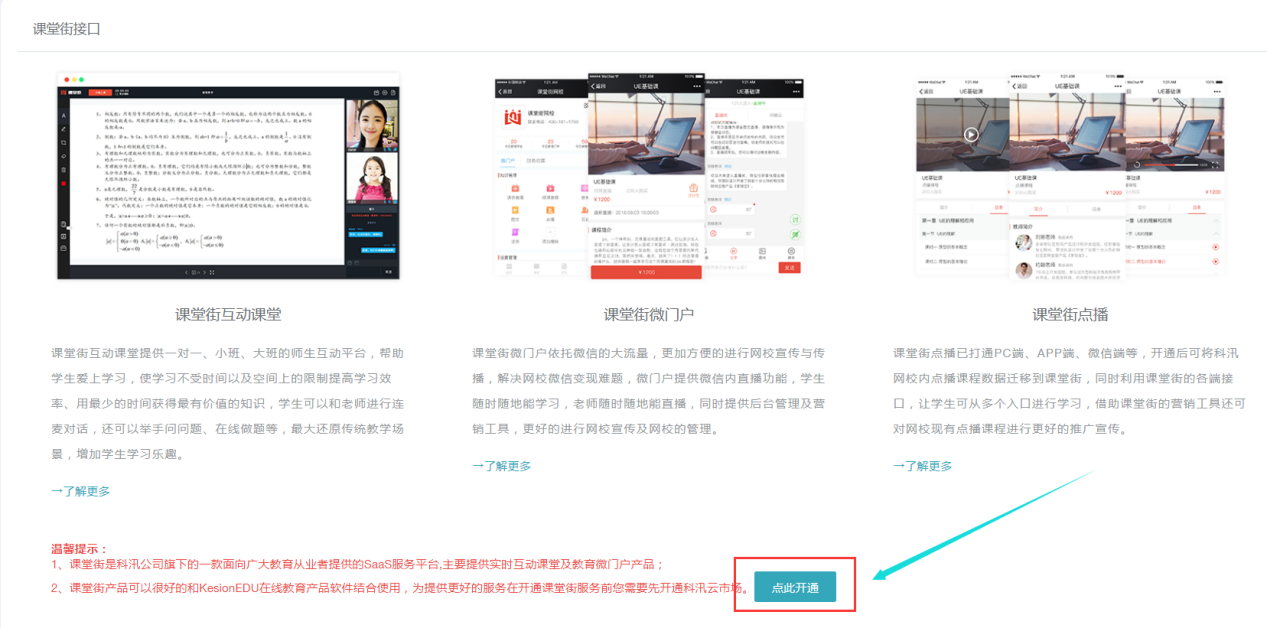Select the 课堂街互动课堂 heading
This screenshot has width=1267, height=628.
(x=228, y=314)
